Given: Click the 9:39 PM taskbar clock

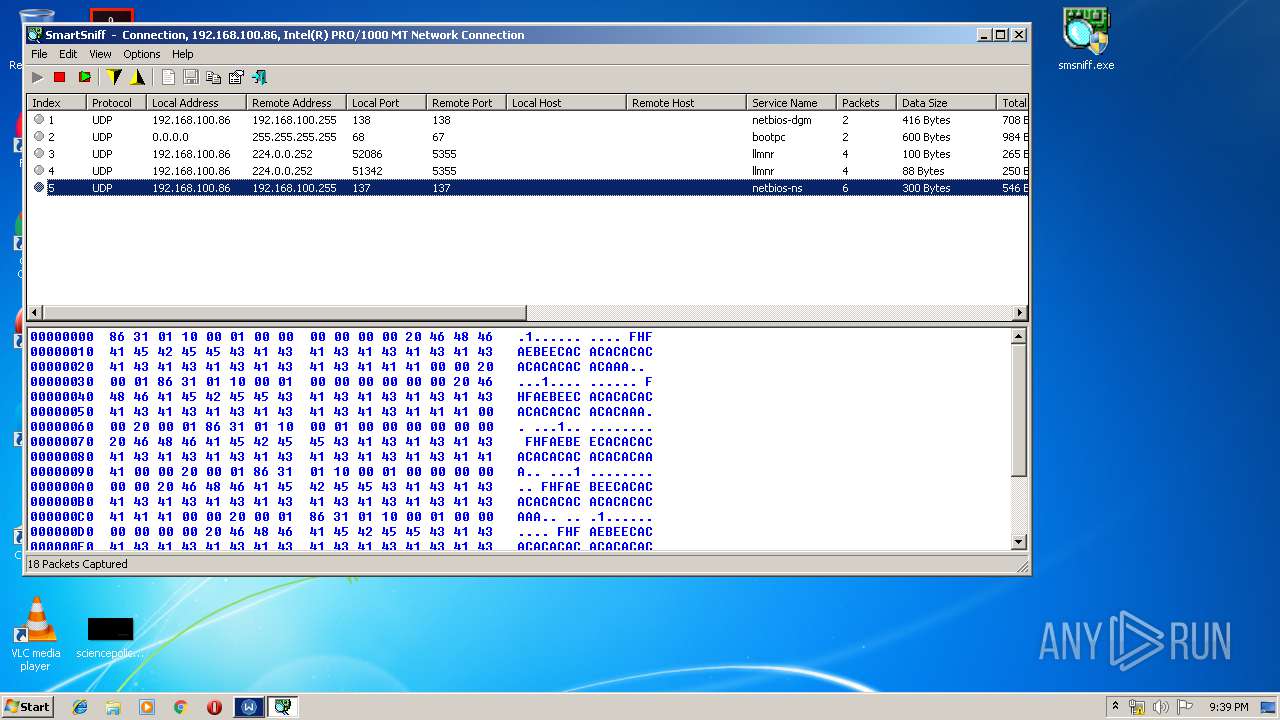Looking at the screenshot, I should tap(1228, 707).
